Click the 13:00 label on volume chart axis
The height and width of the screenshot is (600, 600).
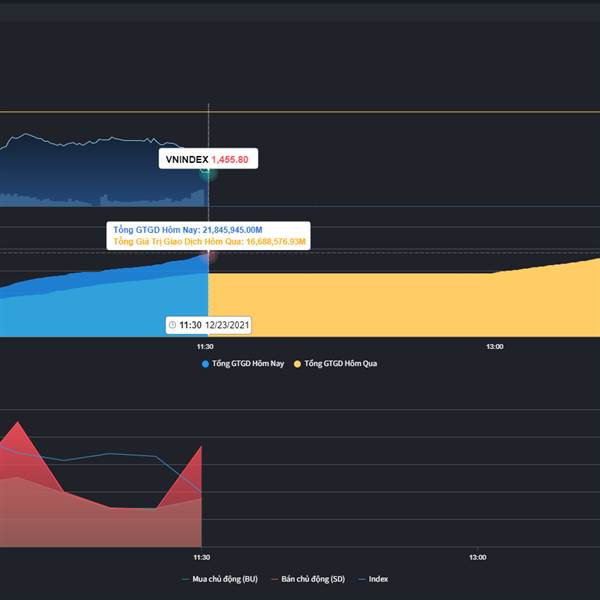click(495, 347)
